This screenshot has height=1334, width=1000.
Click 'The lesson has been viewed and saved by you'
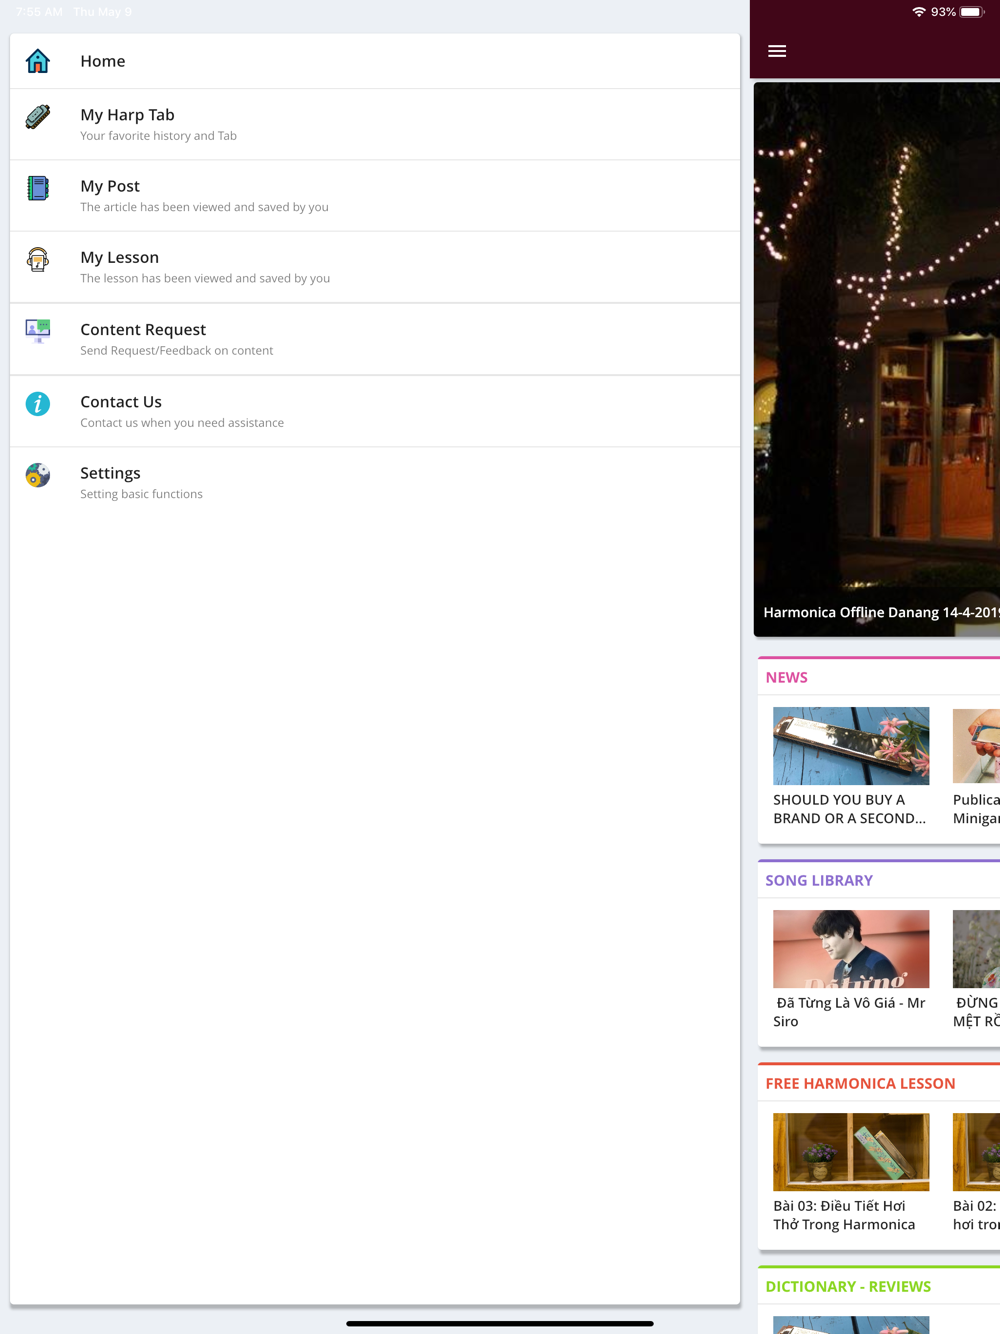point(205,278)
